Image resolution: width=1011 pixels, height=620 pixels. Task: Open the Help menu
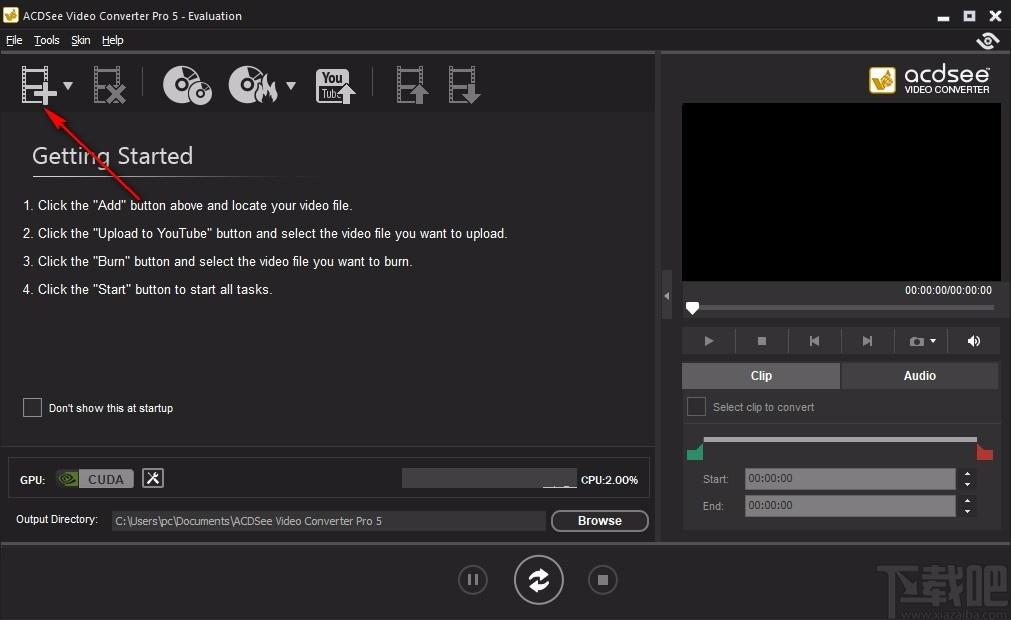(112, 40)
